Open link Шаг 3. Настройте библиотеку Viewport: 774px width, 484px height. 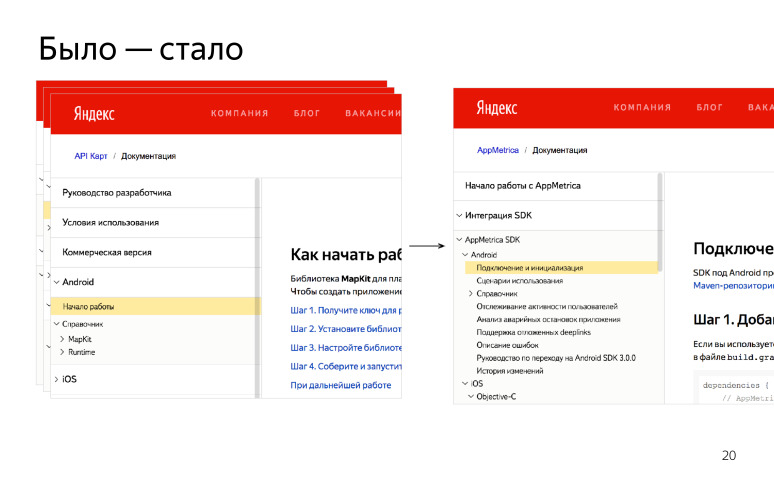(346, 348)
